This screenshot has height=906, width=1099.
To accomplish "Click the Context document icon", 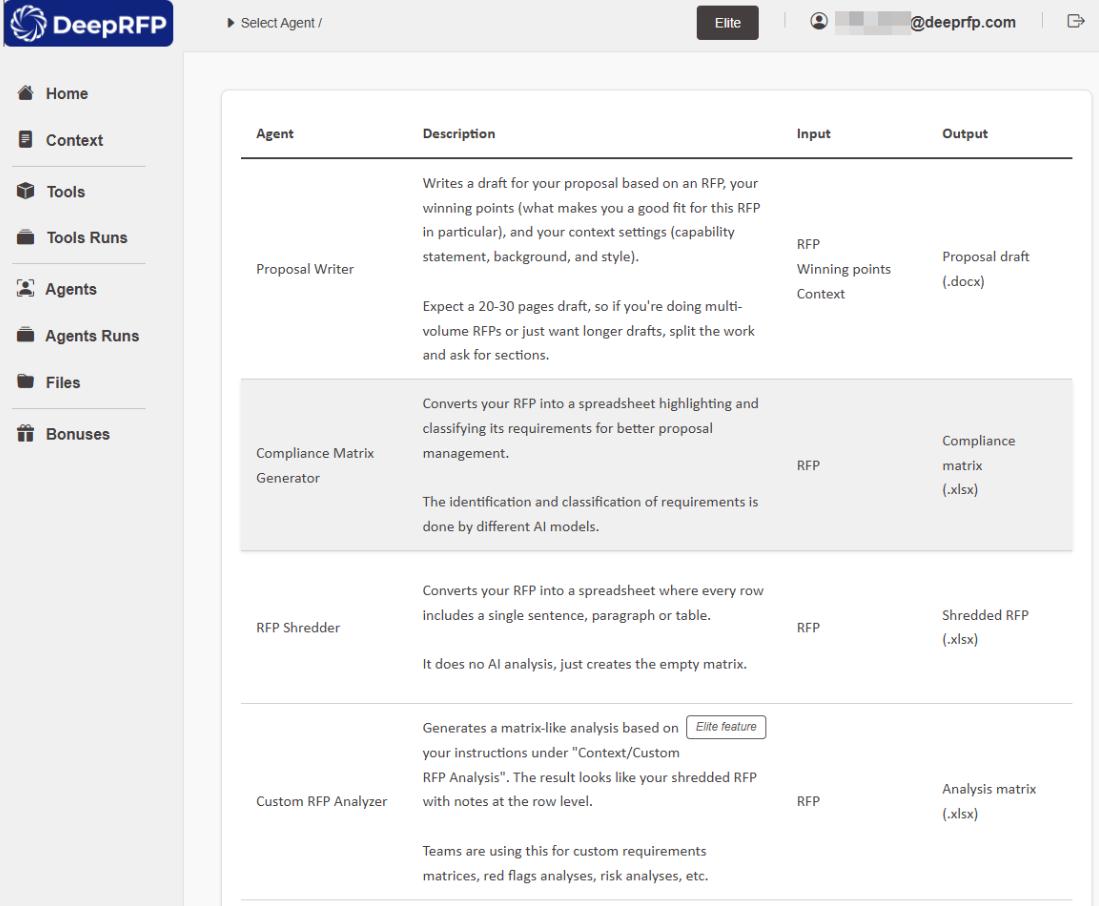I will [28, 140].
